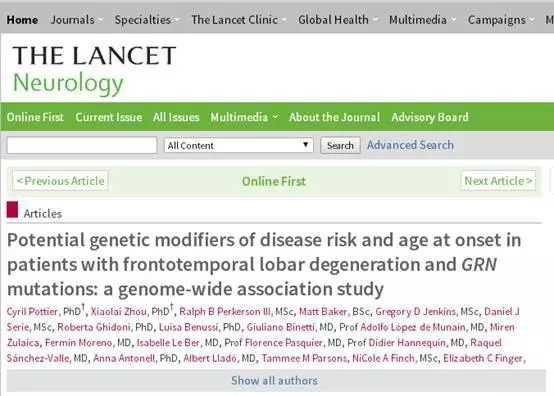Image resolution: width=554 pixels, height=396 pixels.
Task: Expand the Journals top menu
Action: coord(76,20)
